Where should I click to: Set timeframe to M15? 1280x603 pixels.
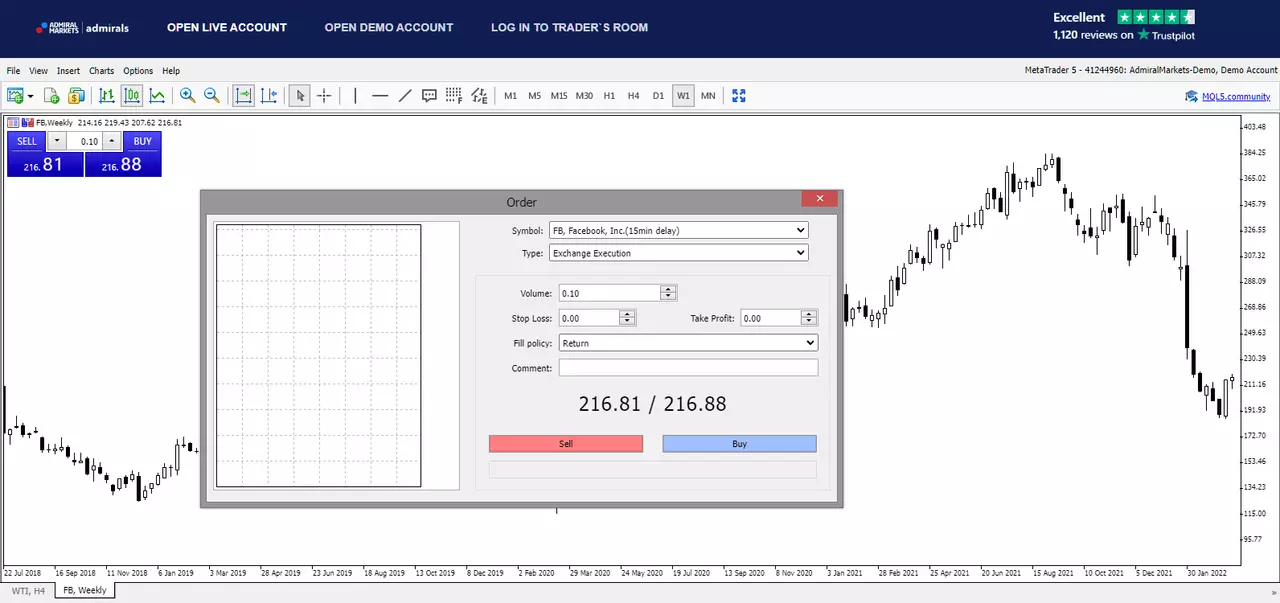559,96
